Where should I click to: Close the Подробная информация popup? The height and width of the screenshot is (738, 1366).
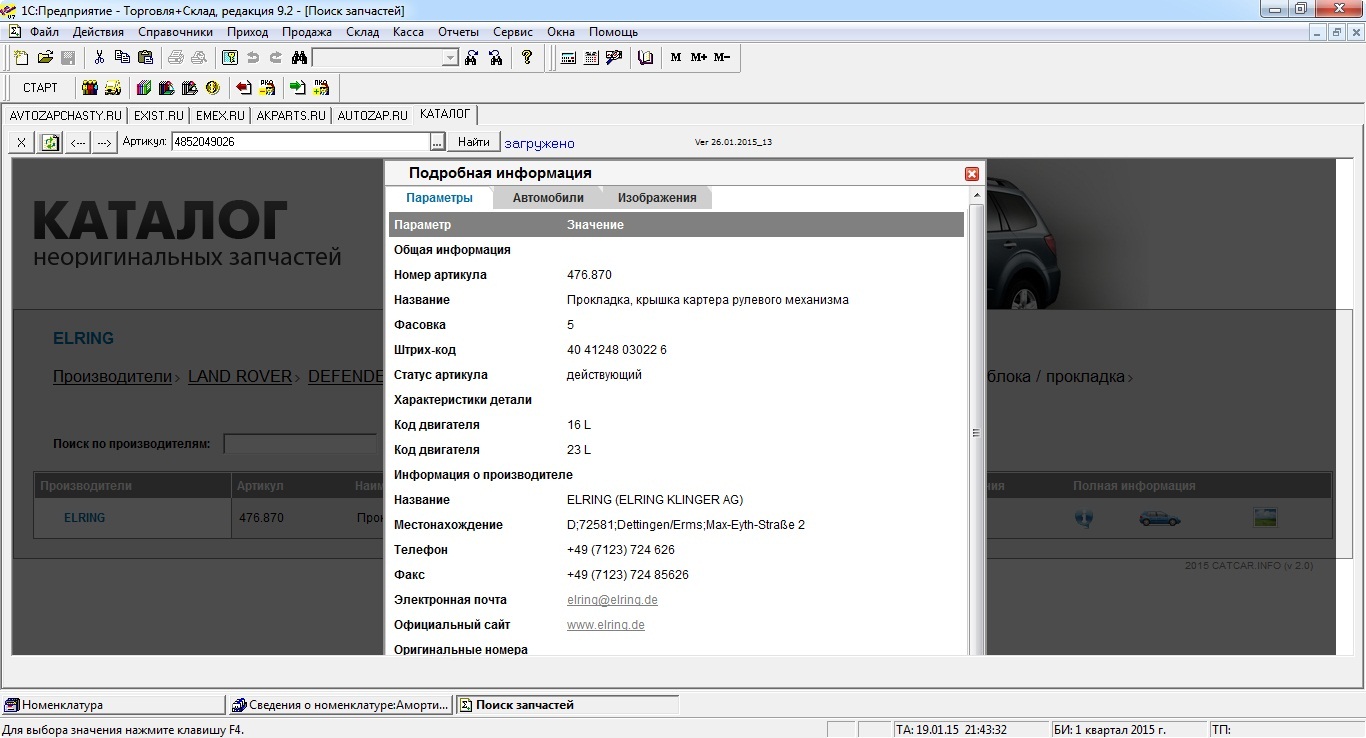tap(972, 174)
